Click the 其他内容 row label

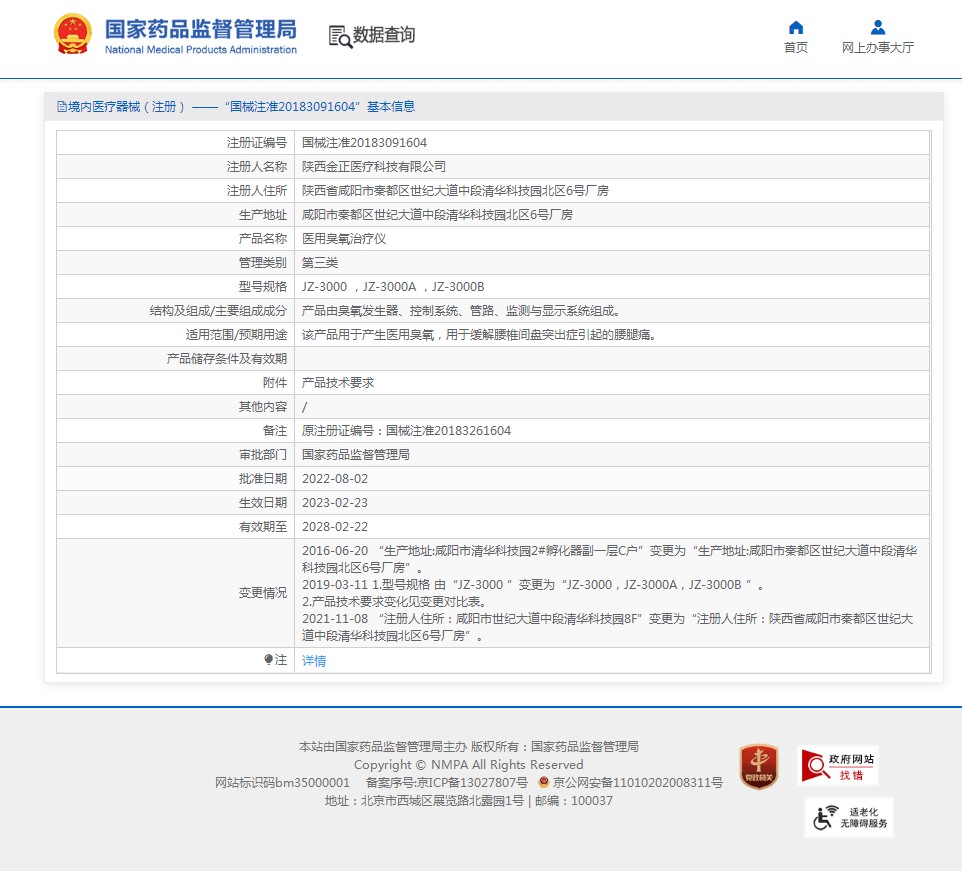[x=263, y=406]
